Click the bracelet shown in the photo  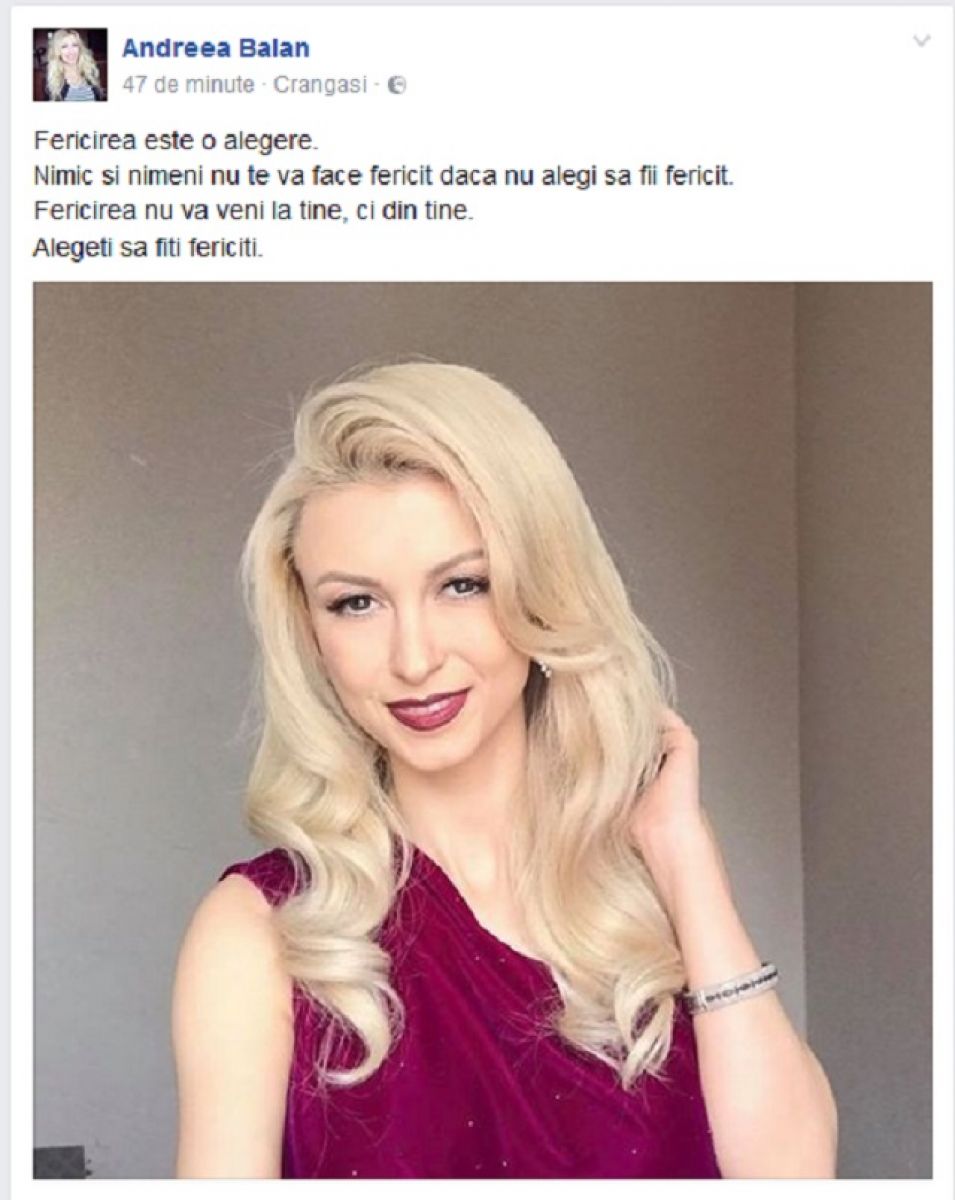click(x=730, y=987)
